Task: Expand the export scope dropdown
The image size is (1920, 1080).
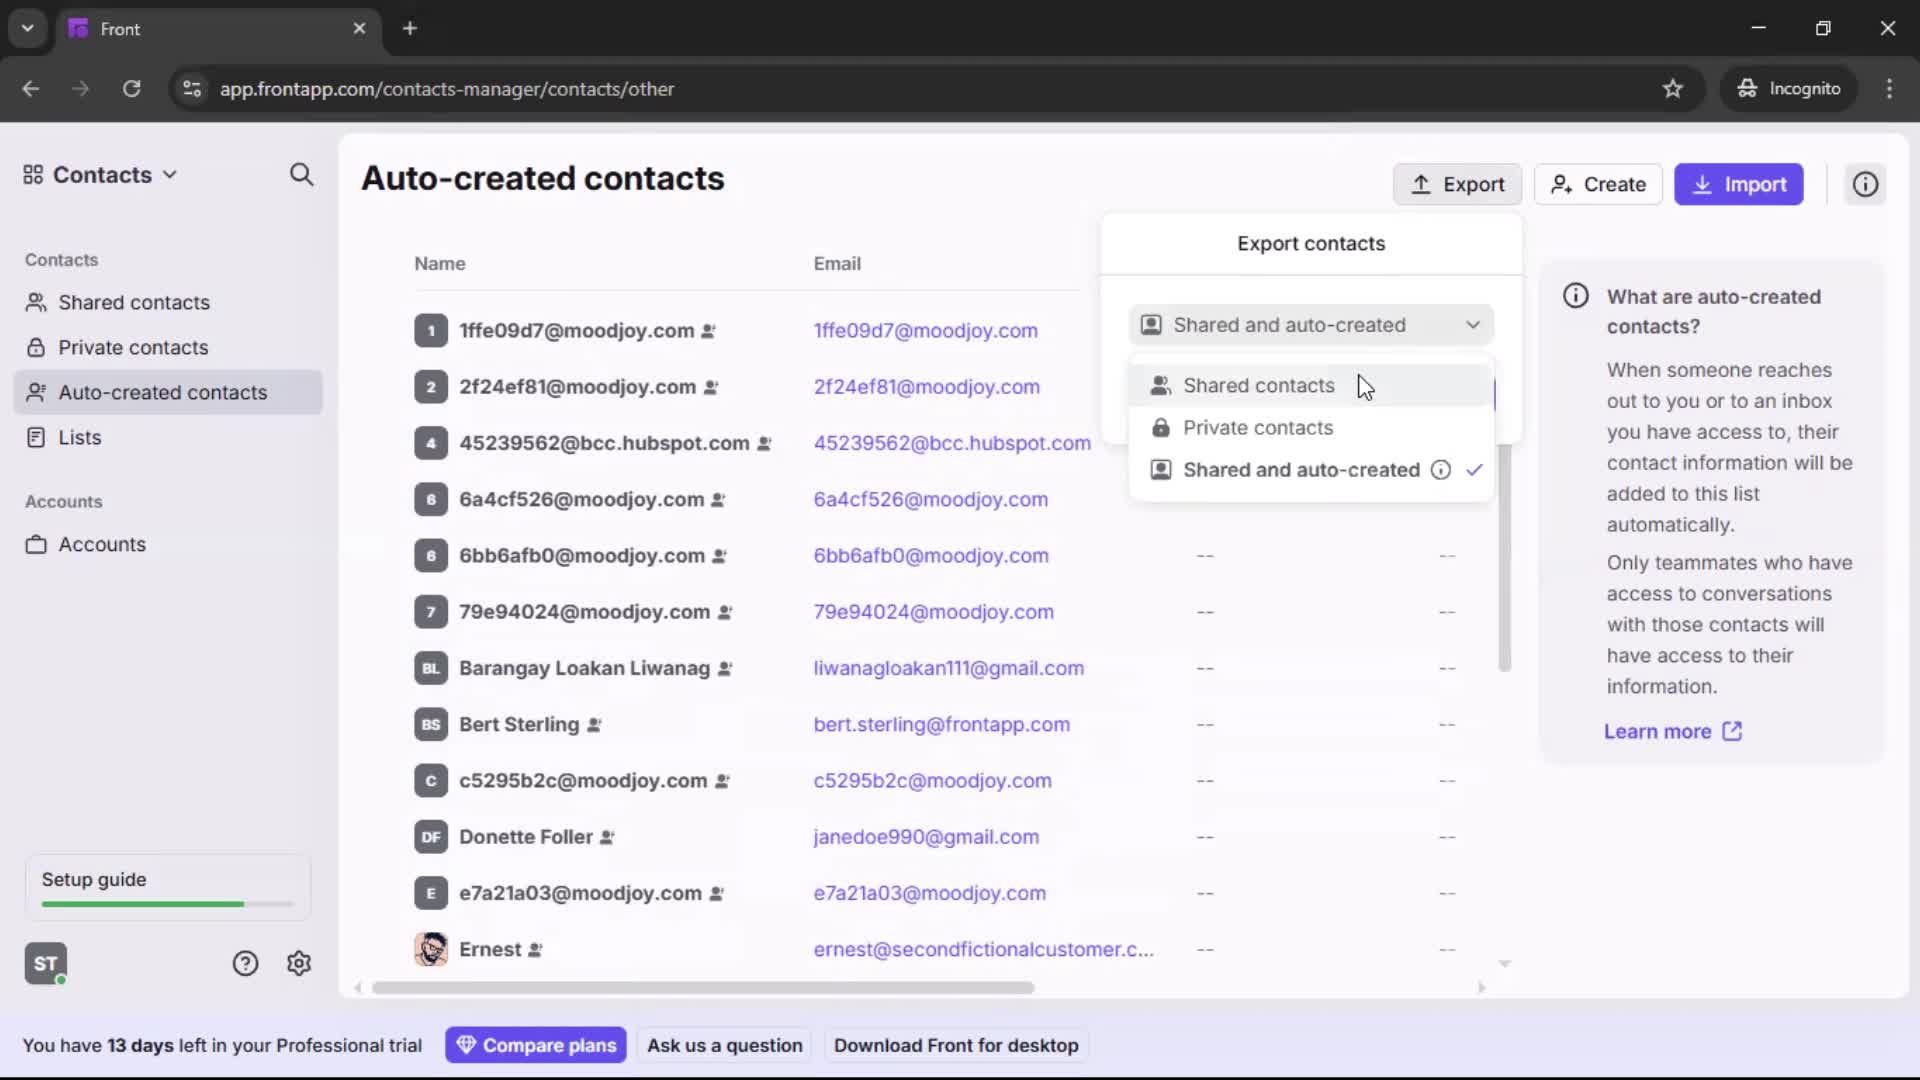Action: (x=1472, y=325)
